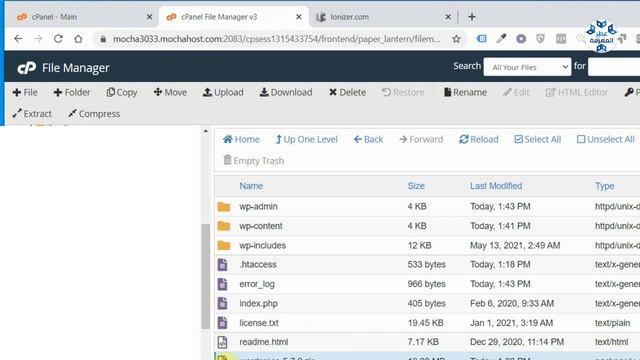This screenshot has height=360, width=640.
Task: Click the index.php file icon
Action: coord(222,303)
